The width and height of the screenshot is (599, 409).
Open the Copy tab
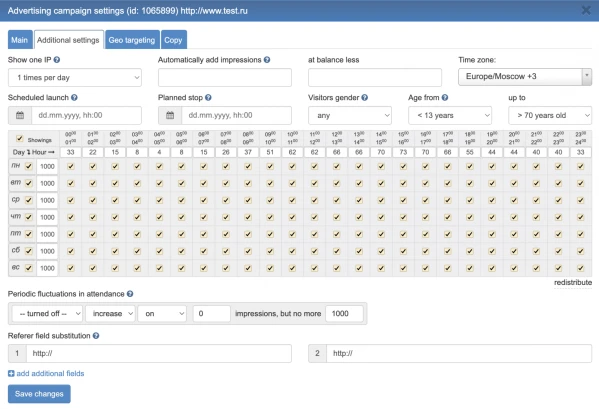click(x=173, y=40)
